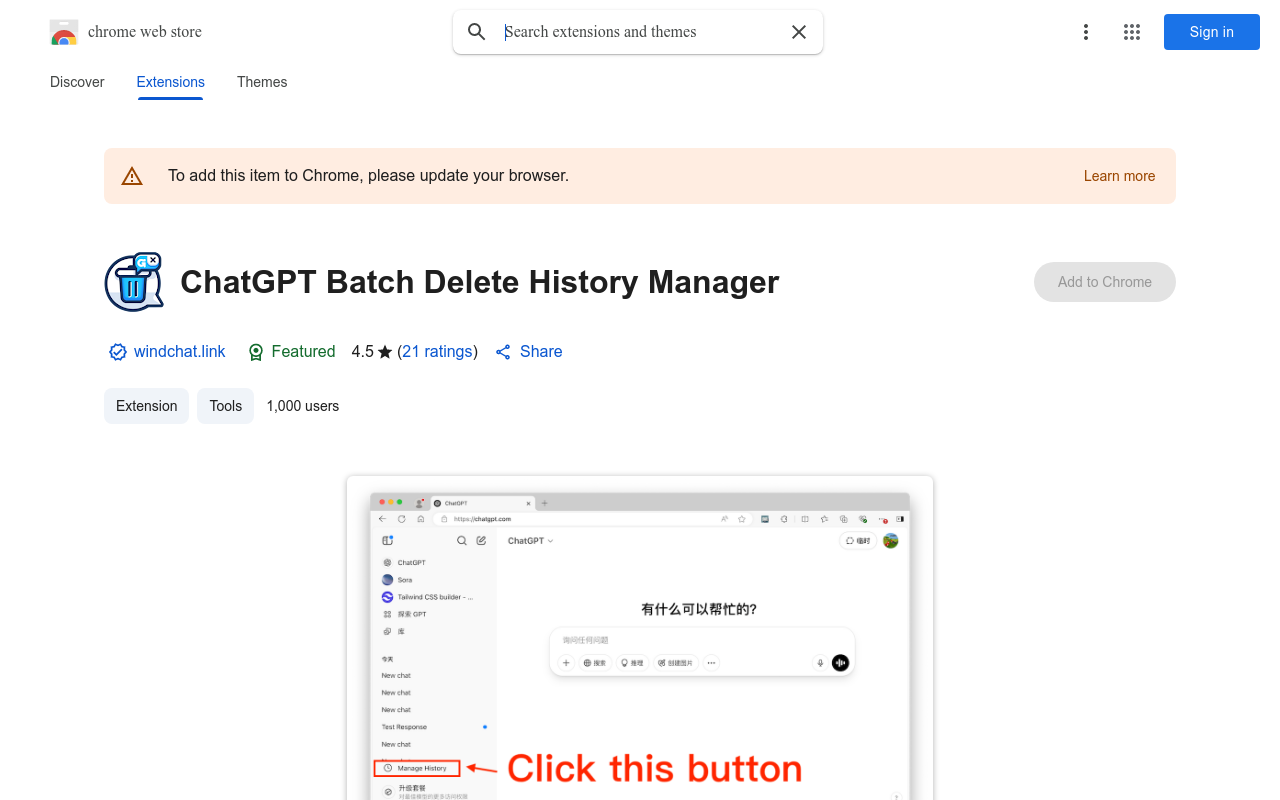The height and width of the screenshot is (800, 1280).
Task: Switch to the Themes tab
Action: click(x=262, y=82)
